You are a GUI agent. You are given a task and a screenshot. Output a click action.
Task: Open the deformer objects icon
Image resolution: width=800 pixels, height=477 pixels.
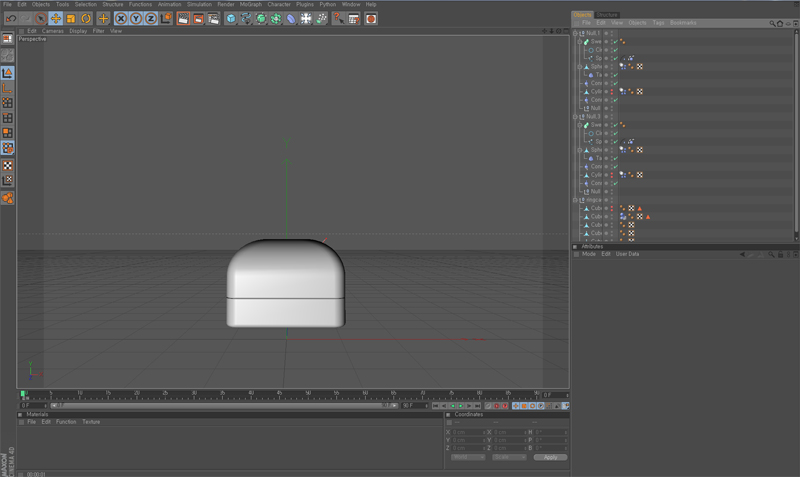(291, 19)
